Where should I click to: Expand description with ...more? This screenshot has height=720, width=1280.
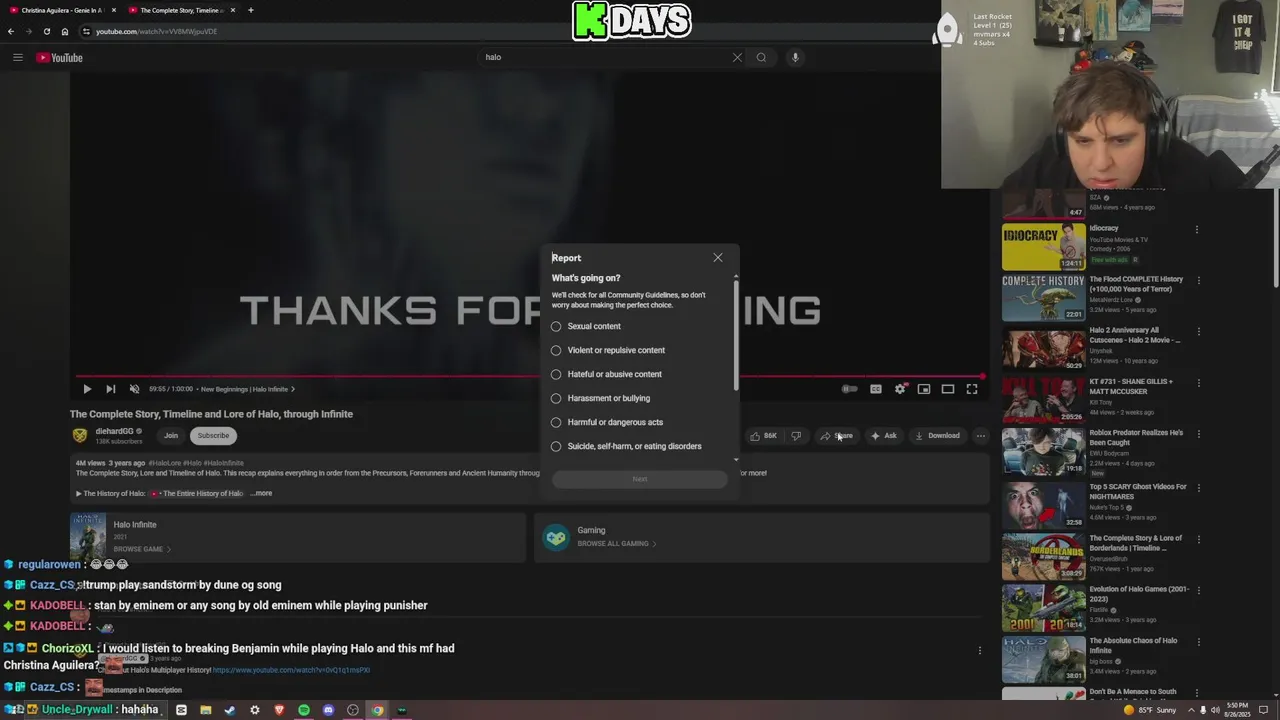261,493
